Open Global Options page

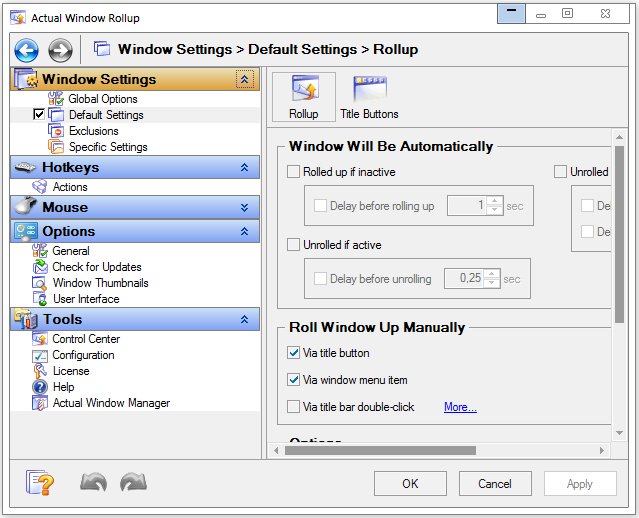(103, 99)
